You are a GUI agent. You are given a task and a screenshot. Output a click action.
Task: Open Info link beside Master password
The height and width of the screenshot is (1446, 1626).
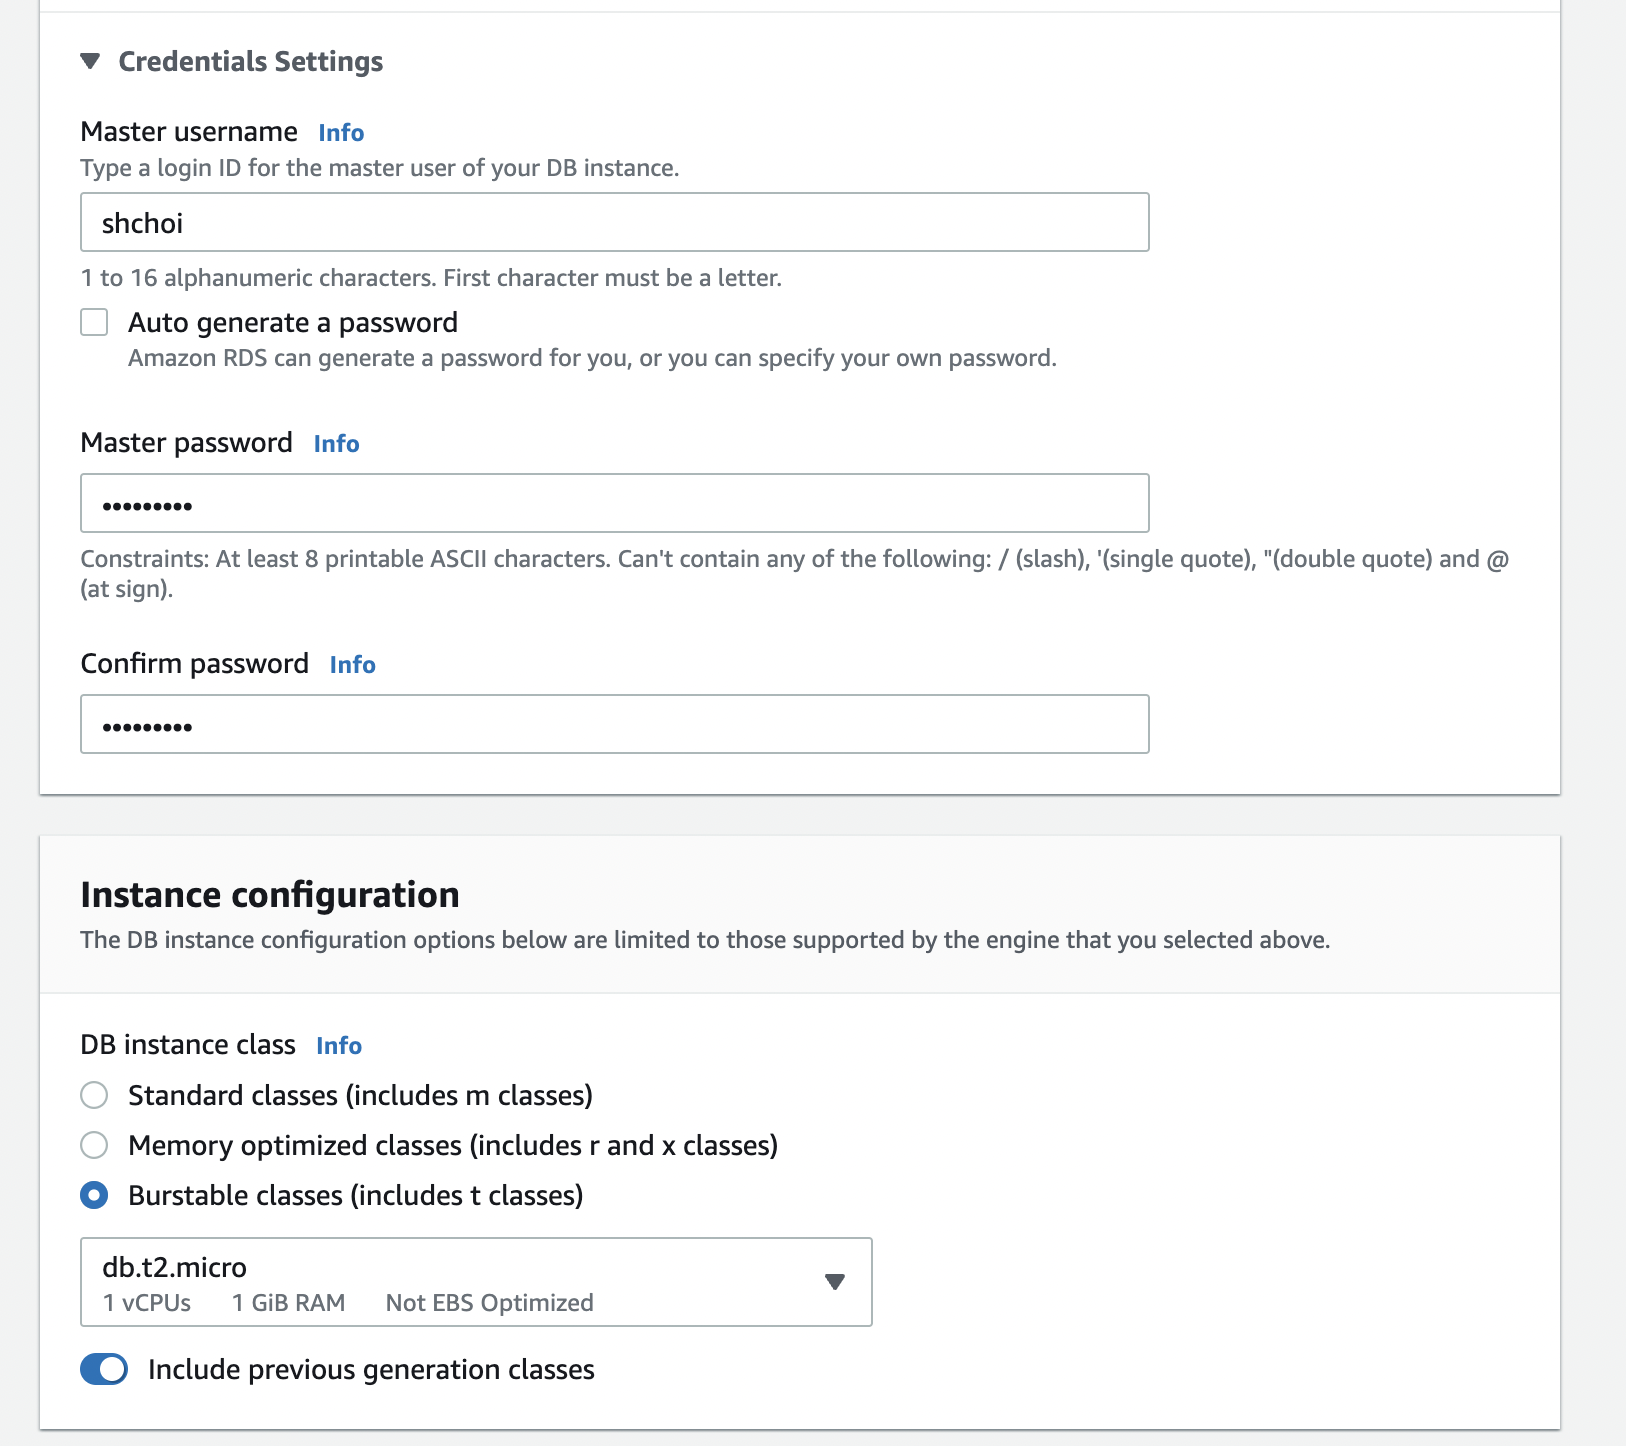(336, 444)
